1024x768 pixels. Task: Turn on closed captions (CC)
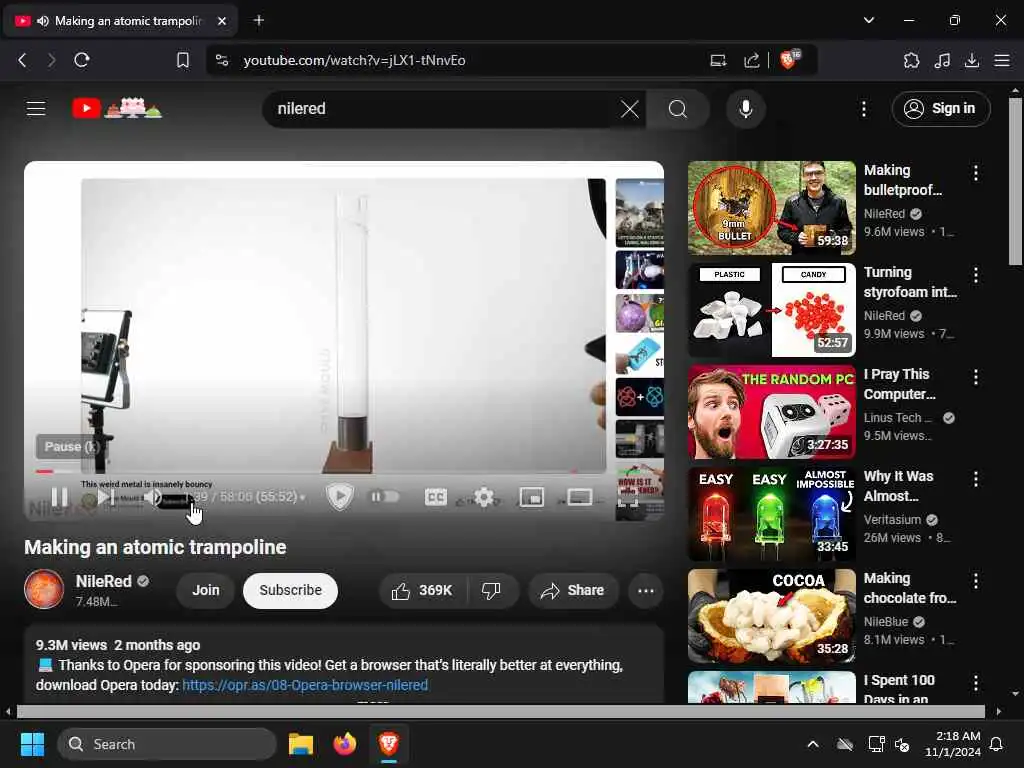(436, 498)
